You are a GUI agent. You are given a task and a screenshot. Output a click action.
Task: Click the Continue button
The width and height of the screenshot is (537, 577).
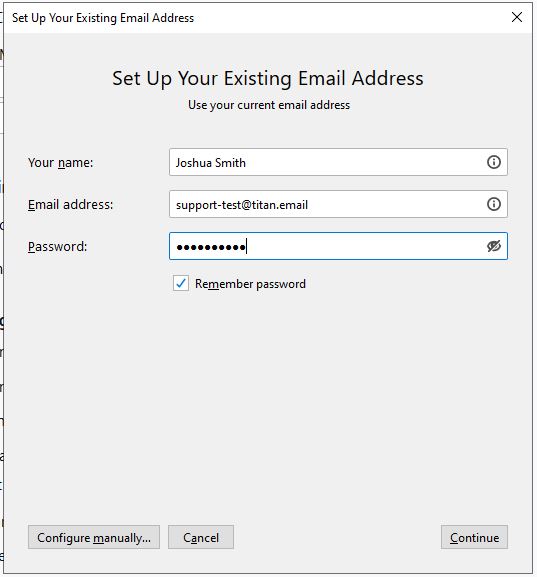(x=474, y=537)
